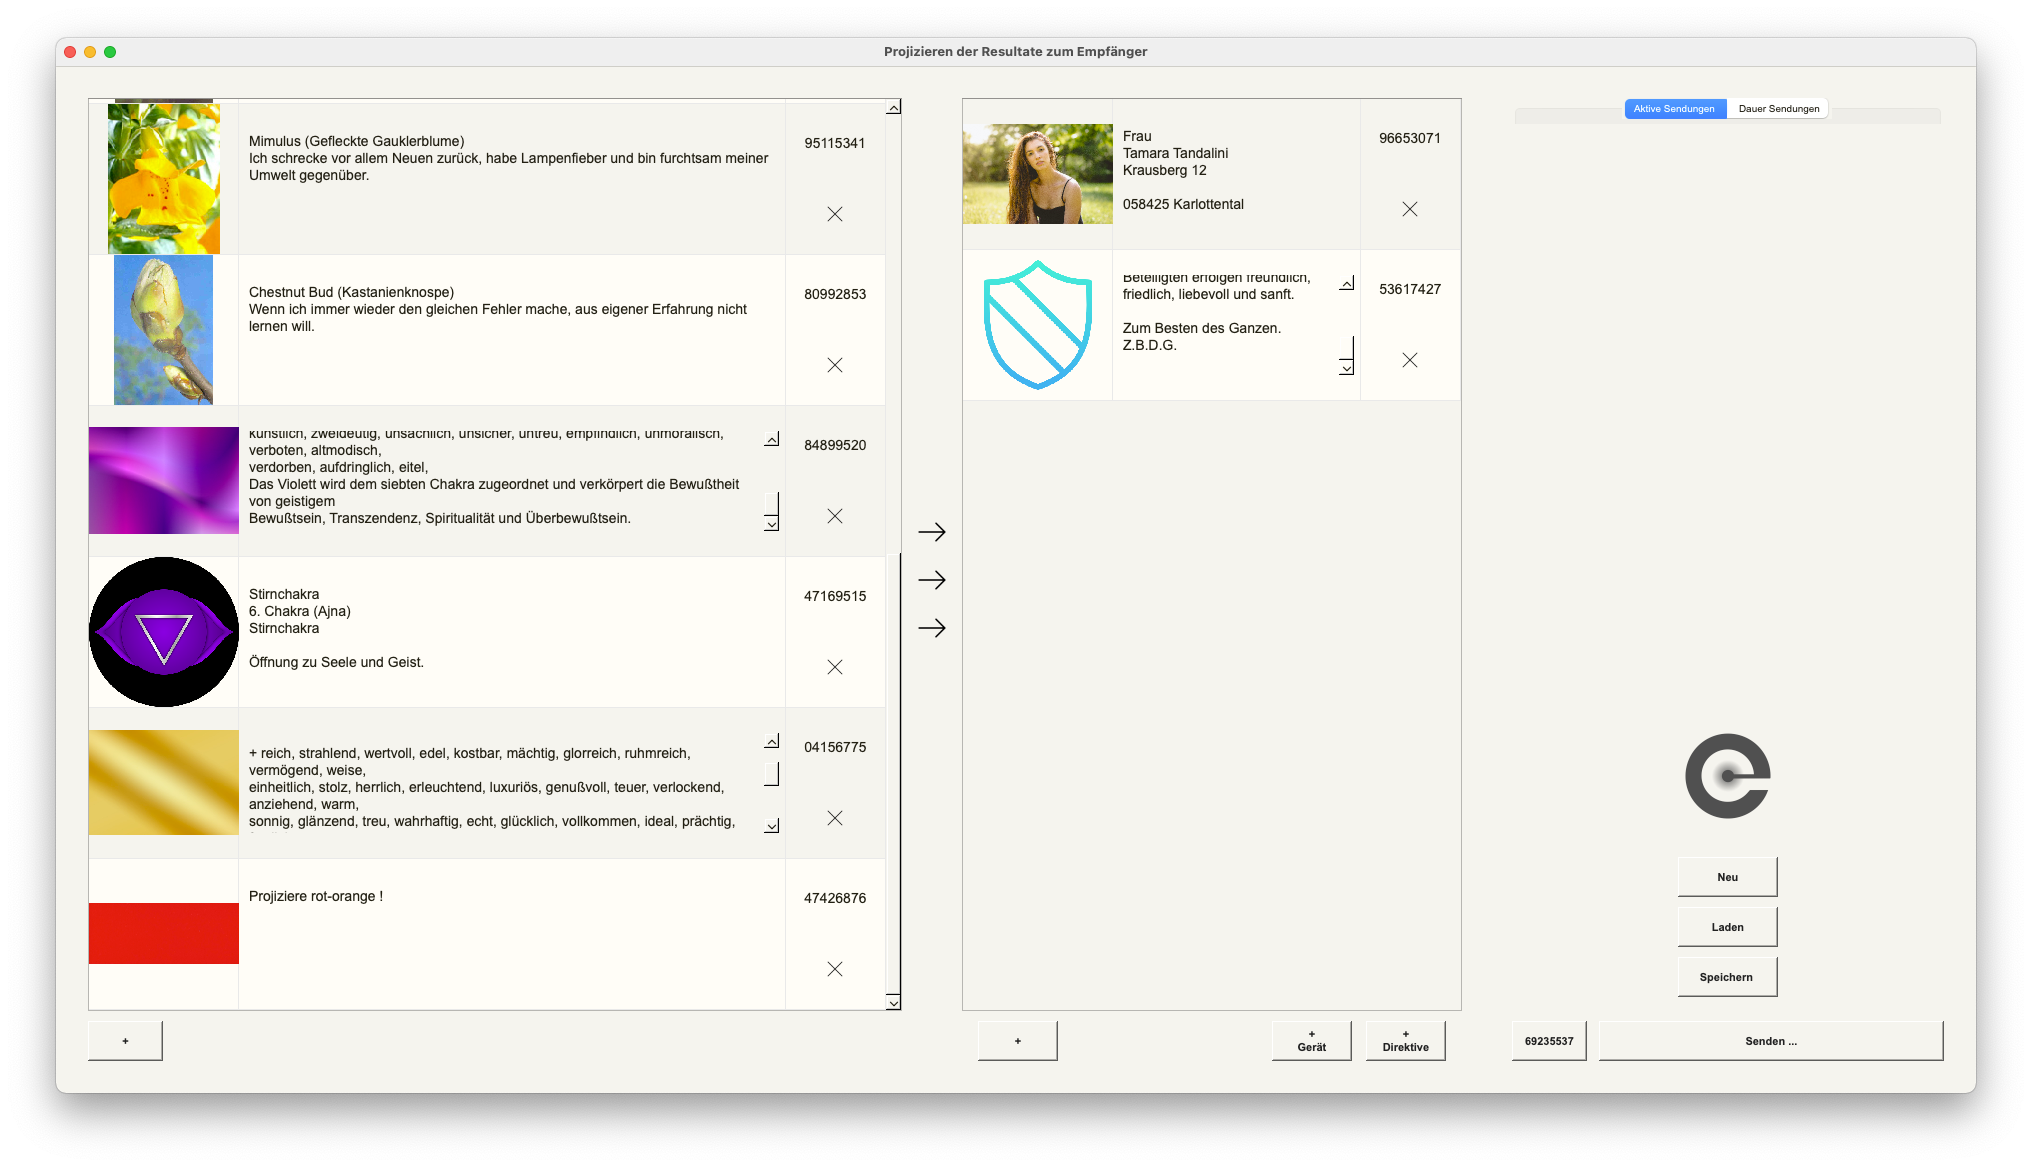Select the Tamara Tandalini photo

tap(1038, 174)
